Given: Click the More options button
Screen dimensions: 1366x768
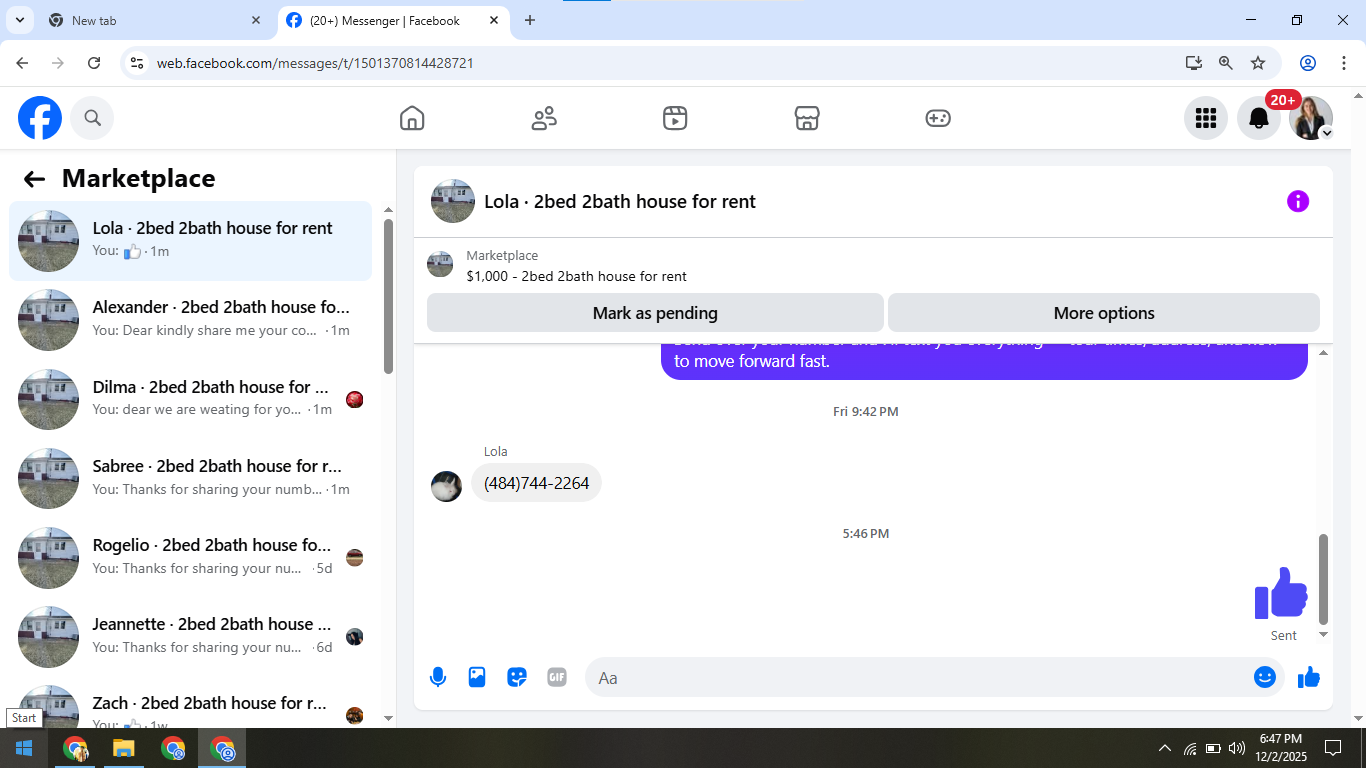Looking at the screenshot, I should (1104, 313).
